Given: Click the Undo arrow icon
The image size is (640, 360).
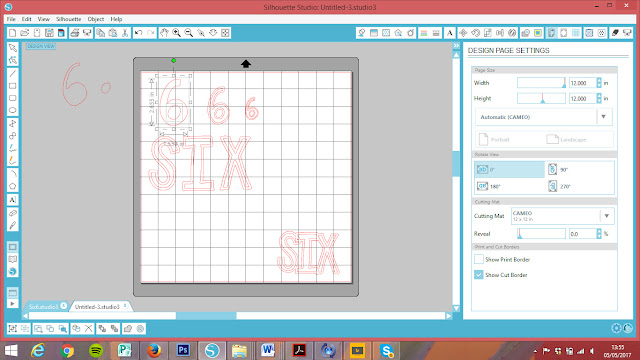Looking at the screenshot, I should click(x=138, y=33).
